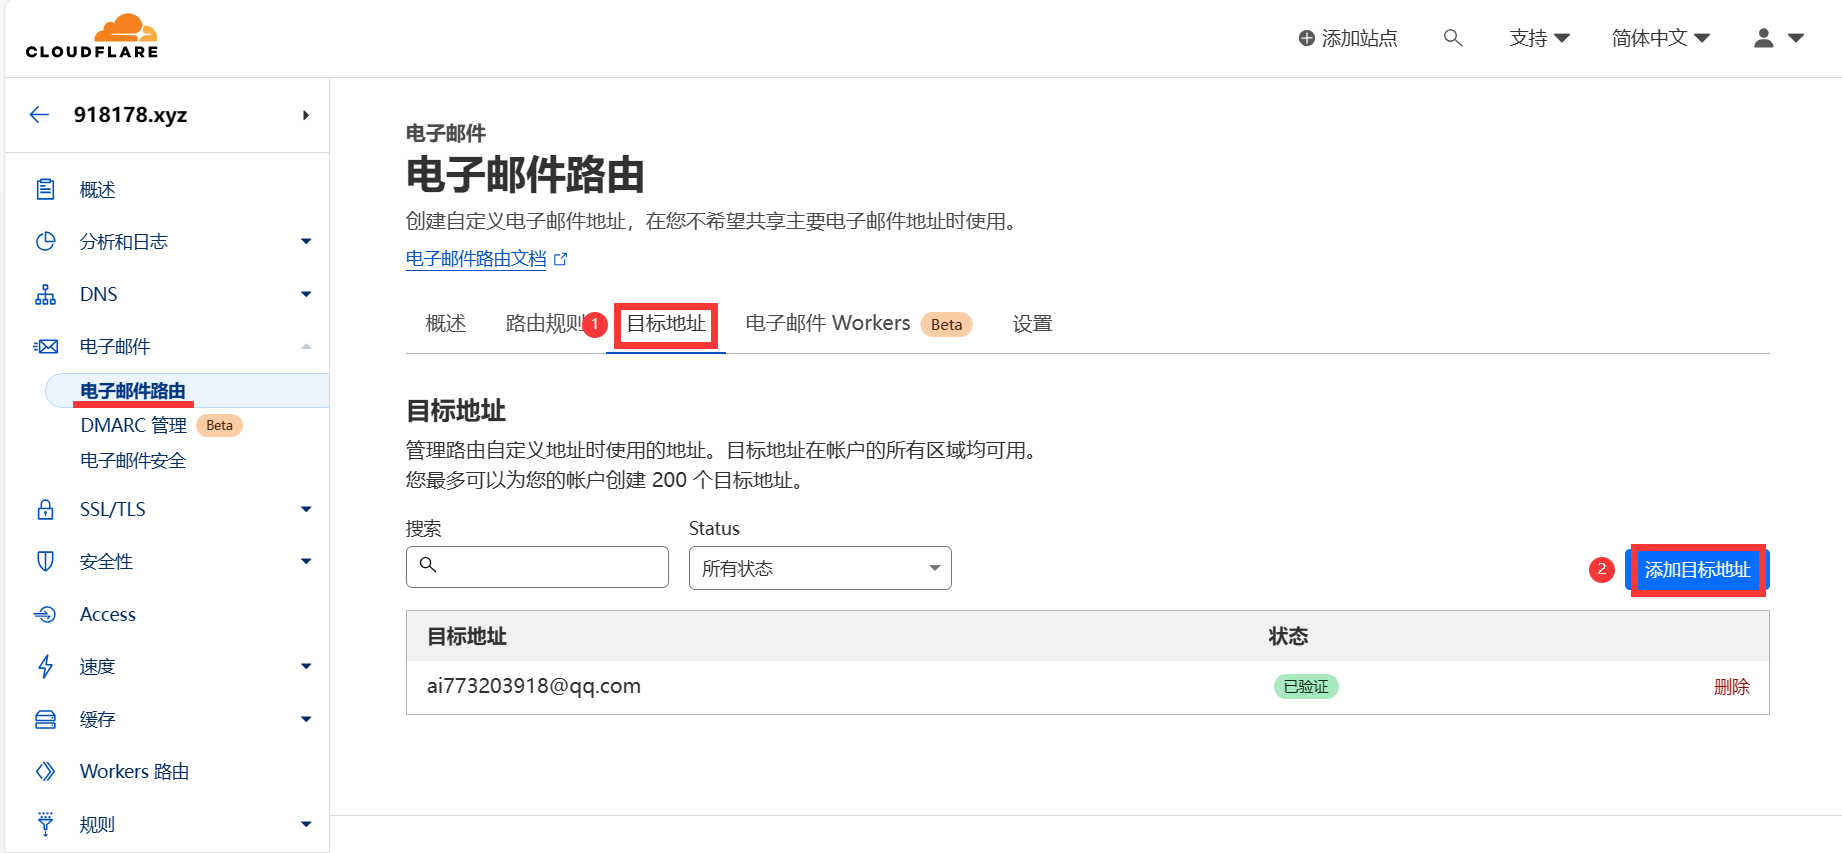Expand the 规则 sidebar arrow

[x=306, y=824]
